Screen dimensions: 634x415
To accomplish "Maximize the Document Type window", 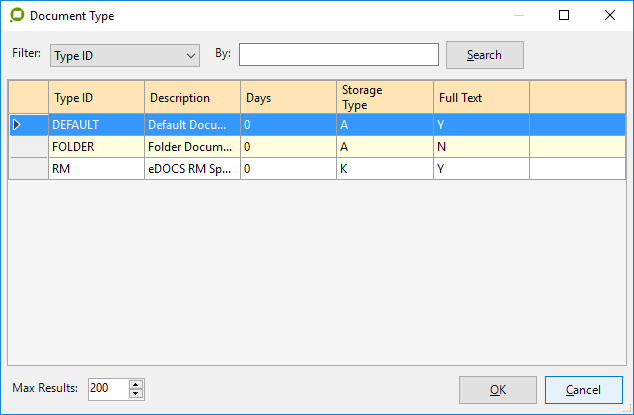I will (564, 16).
